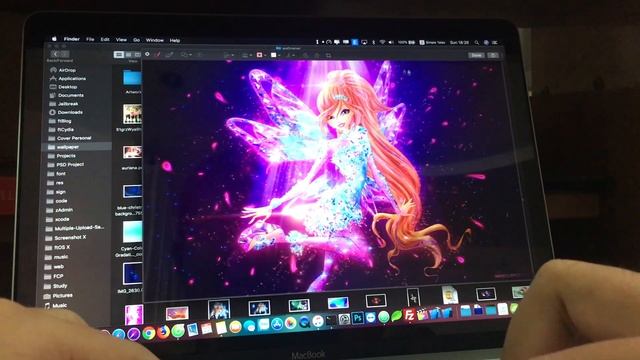
Task: Open Desktop folder in sidebar
Action: (x=63, y=87)
